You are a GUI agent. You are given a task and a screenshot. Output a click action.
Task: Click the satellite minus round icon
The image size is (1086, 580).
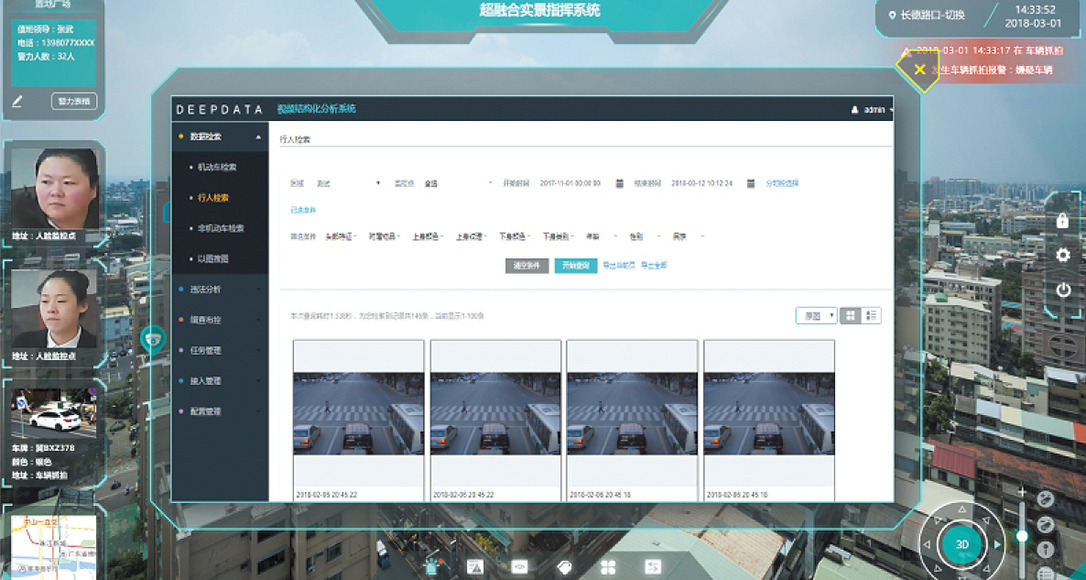[x=1045, y=525]
